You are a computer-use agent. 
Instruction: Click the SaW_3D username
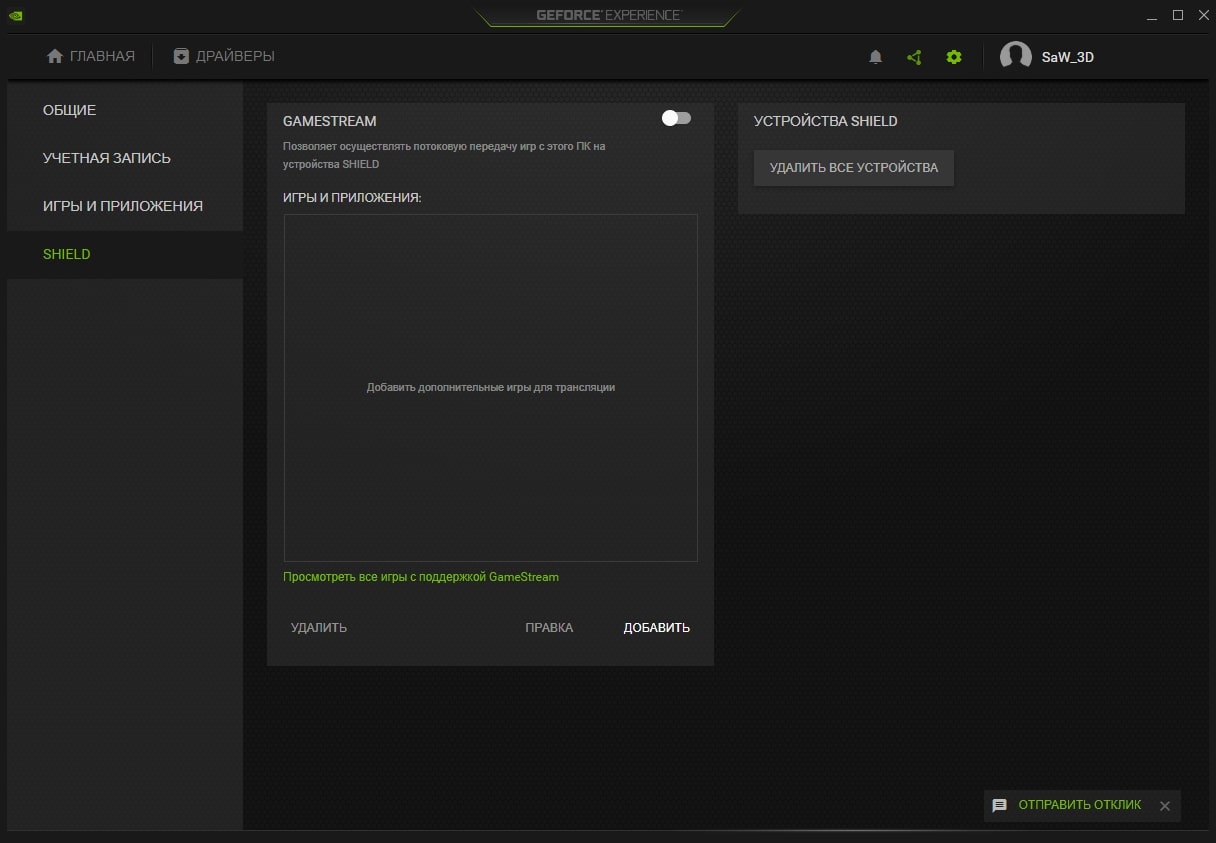[x=1068, y=57]
